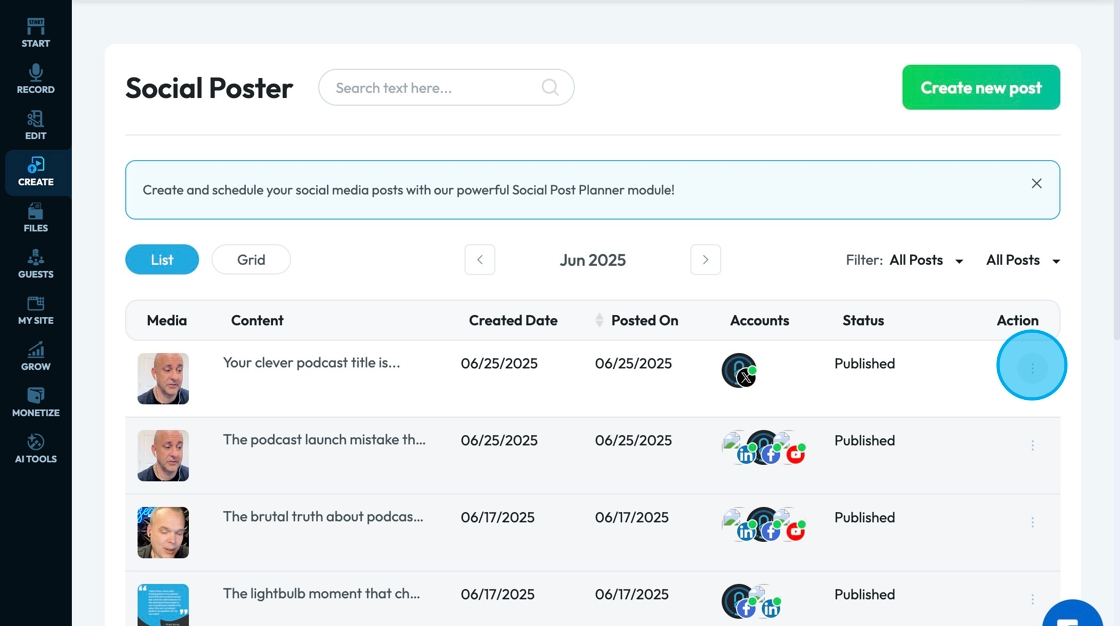Open the Record section in sidebar

pyautogui.click(x=35, y=79)
